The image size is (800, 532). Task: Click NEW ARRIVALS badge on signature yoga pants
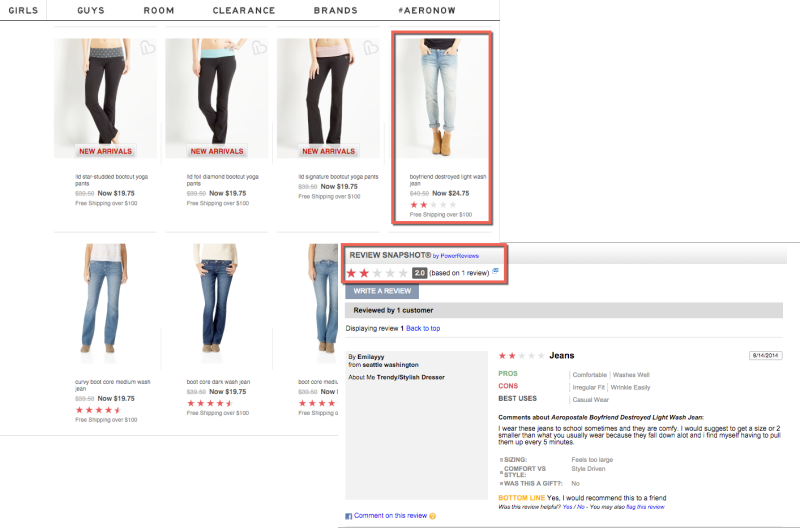(x=328, y=151)
